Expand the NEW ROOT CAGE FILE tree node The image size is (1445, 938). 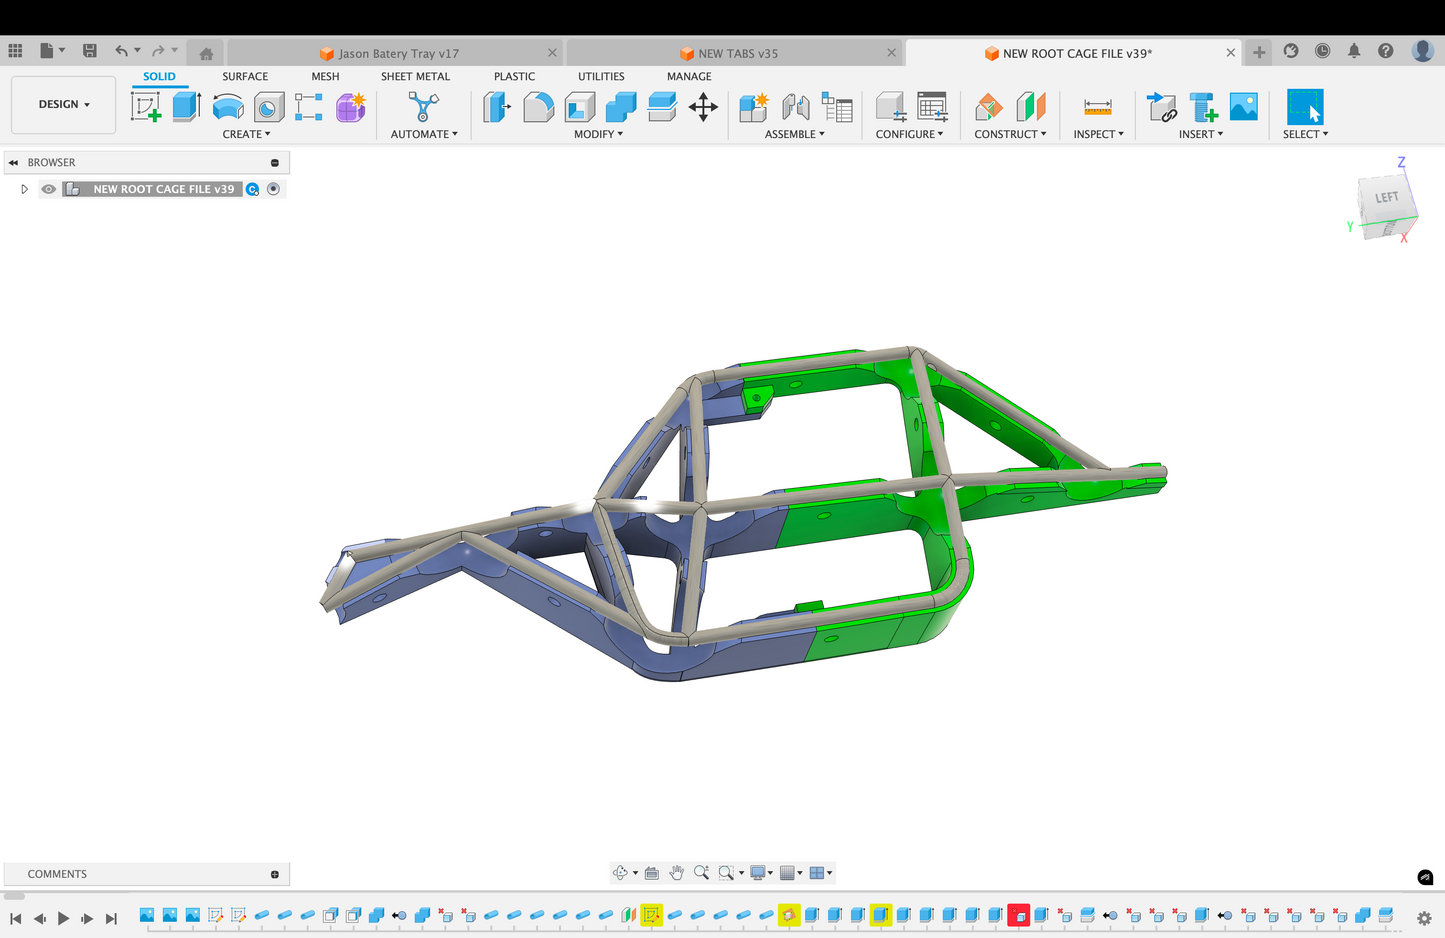pos(24,189)
